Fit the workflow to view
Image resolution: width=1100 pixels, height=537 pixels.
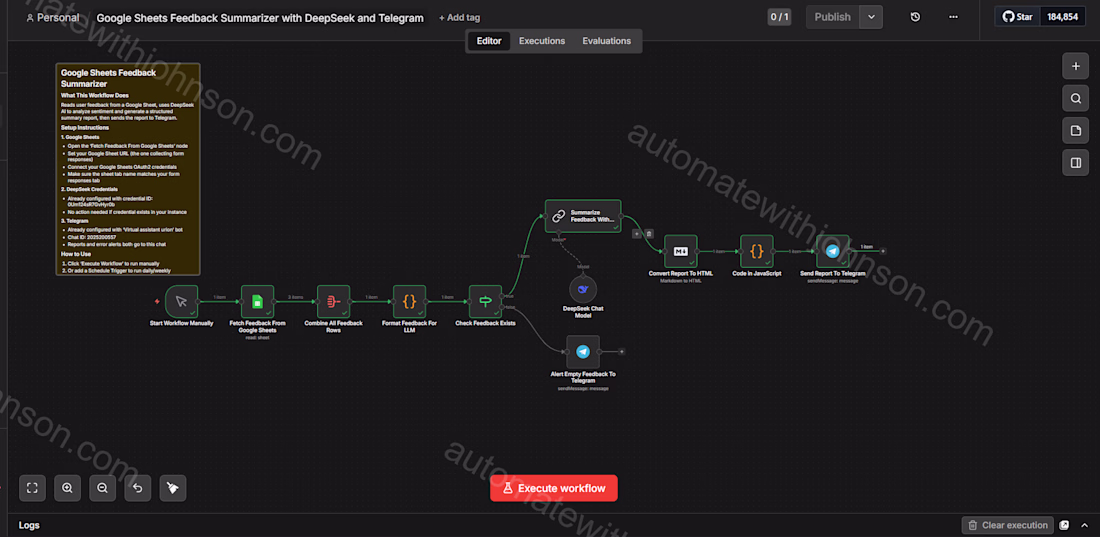(32, 488)
